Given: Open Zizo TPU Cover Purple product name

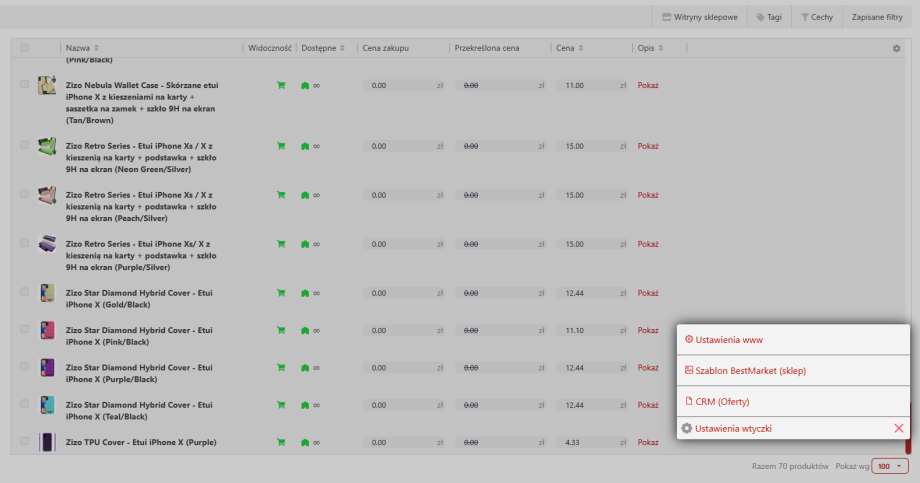Looking at the screenshot, I should coord(141,443).
